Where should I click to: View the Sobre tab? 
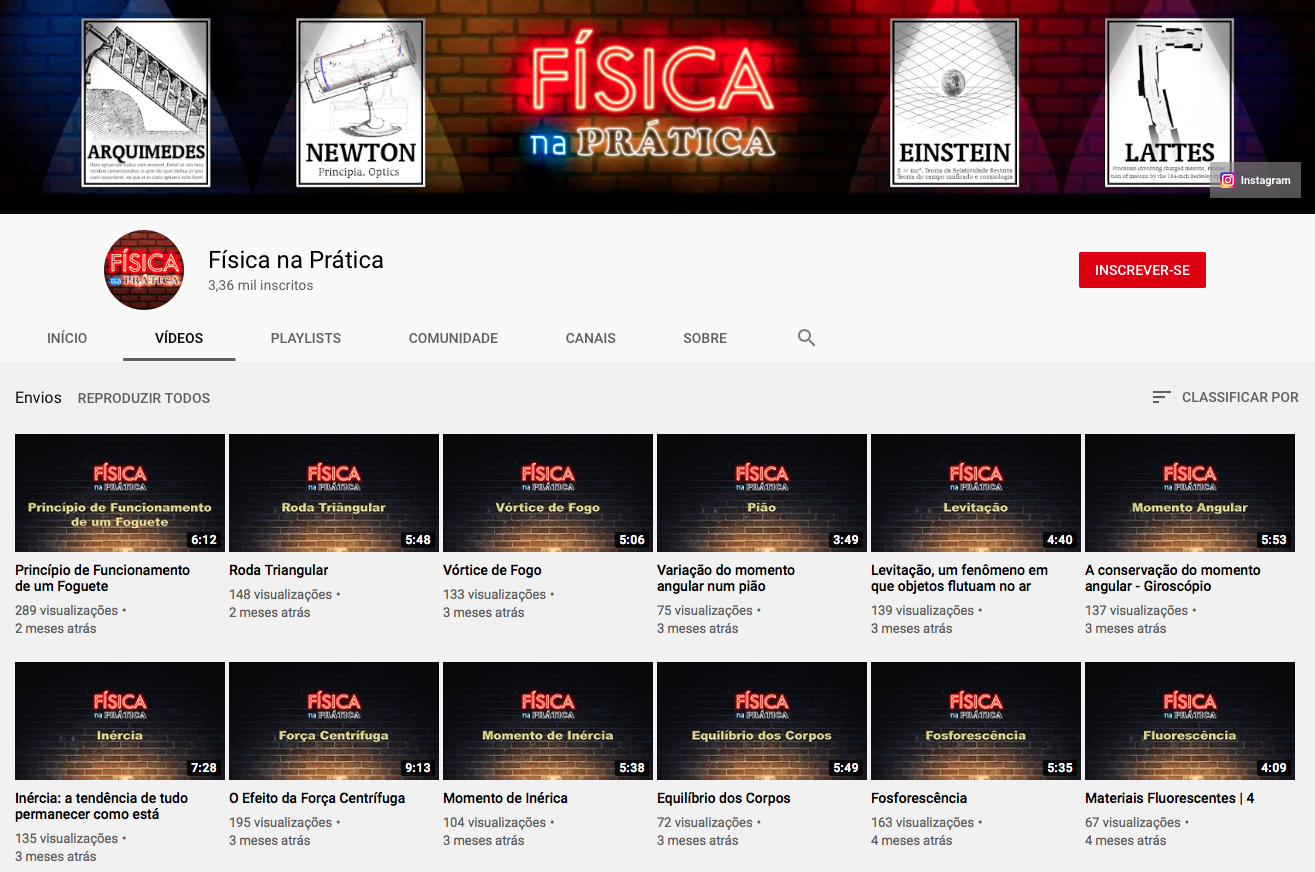tap(705, 338)
